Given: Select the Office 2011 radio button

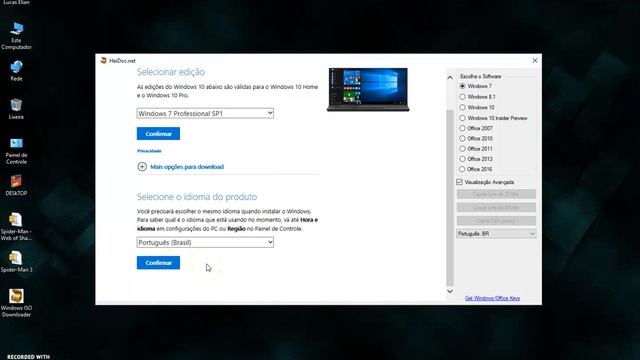Looking at the screenshot, I should [462, 149].
